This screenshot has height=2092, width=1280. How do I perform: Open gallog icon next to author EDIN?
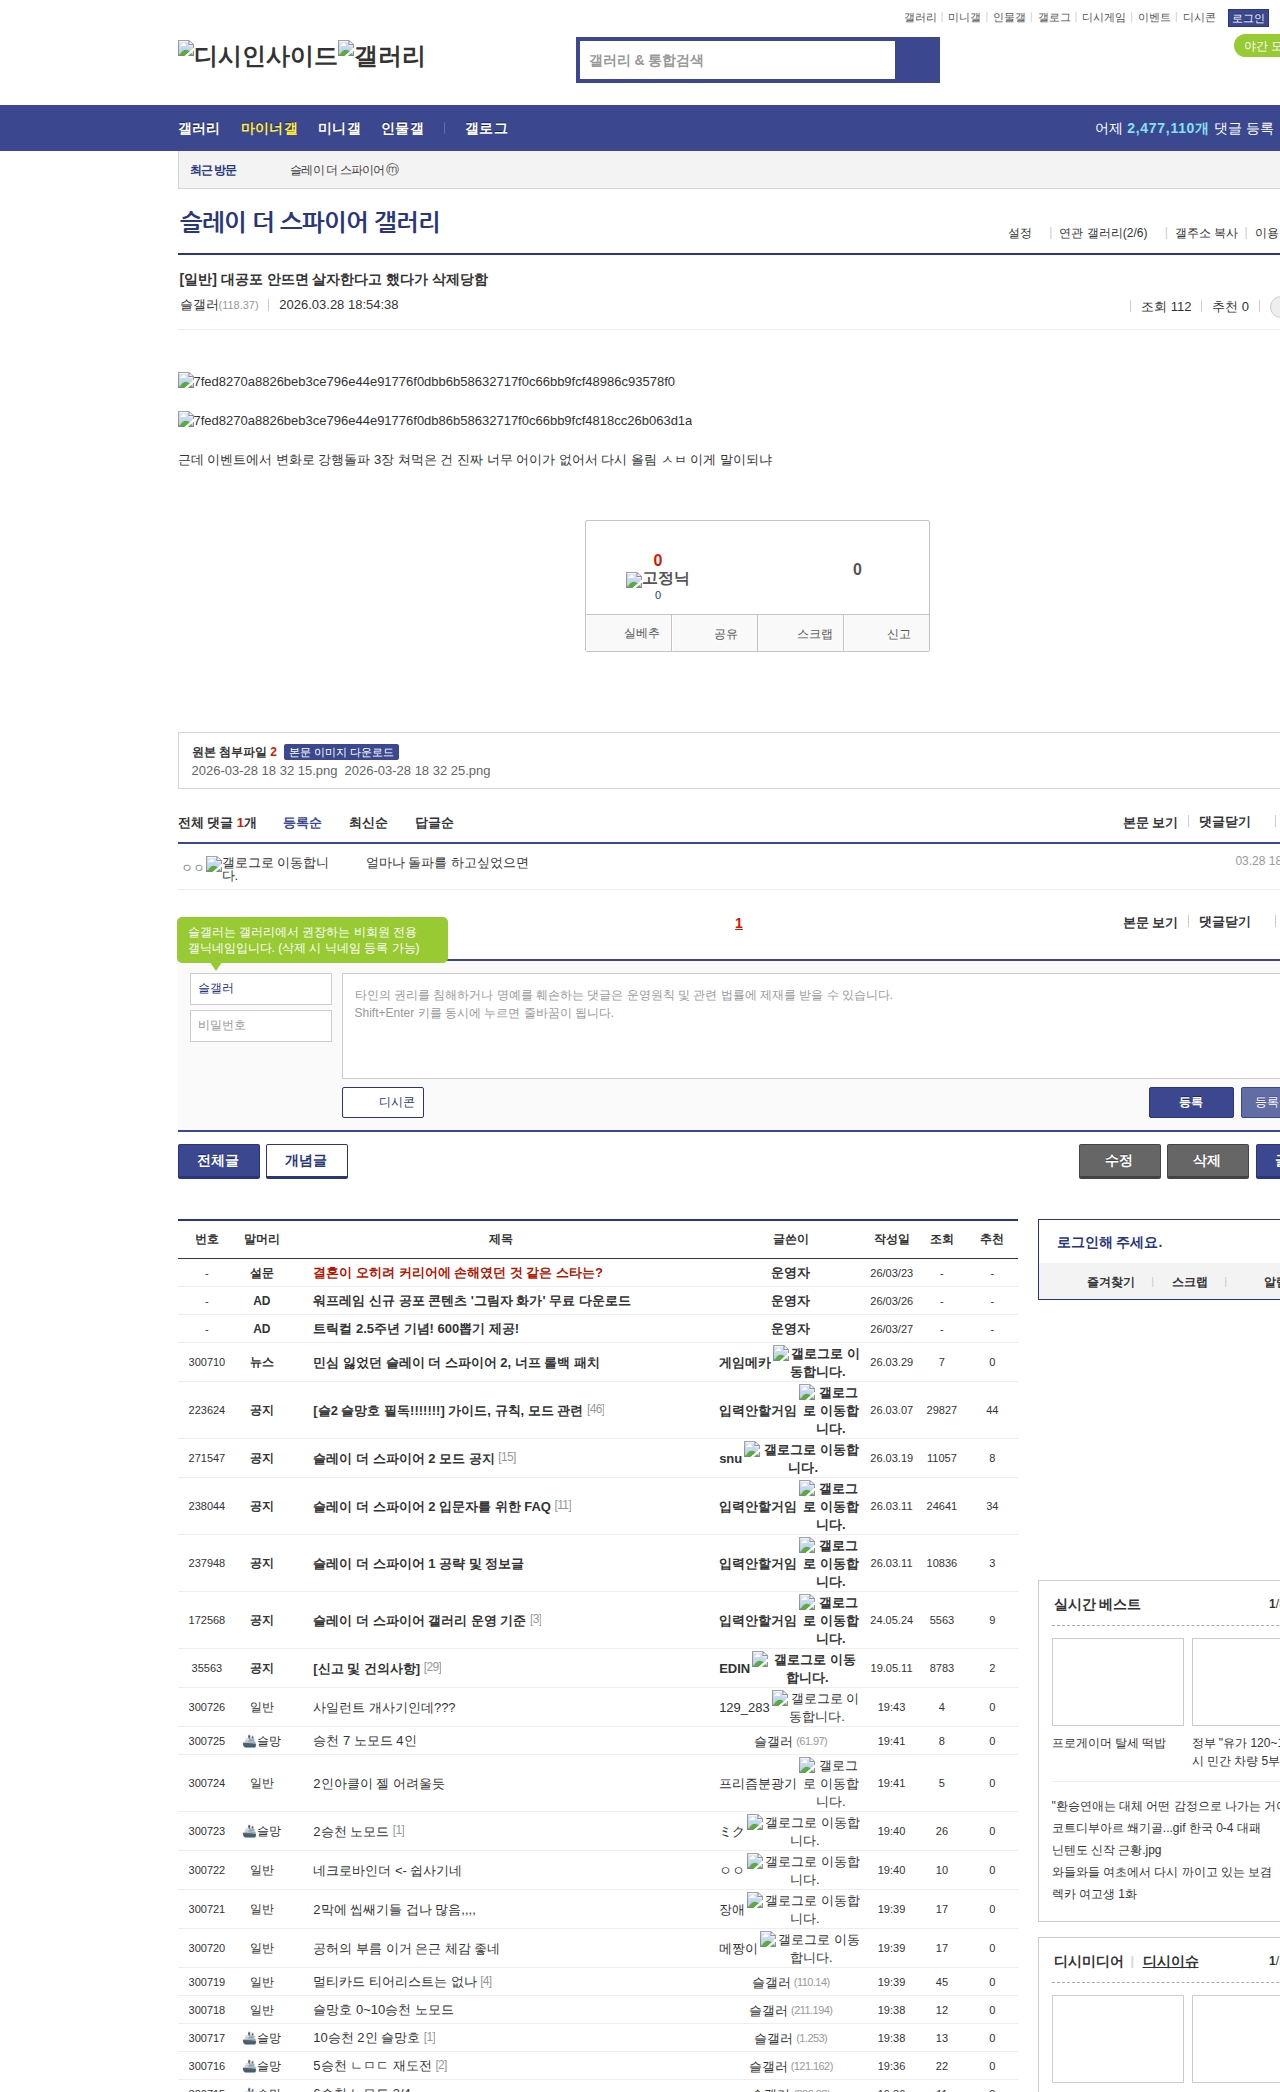pyautogui.click(x=760, y=1660)
